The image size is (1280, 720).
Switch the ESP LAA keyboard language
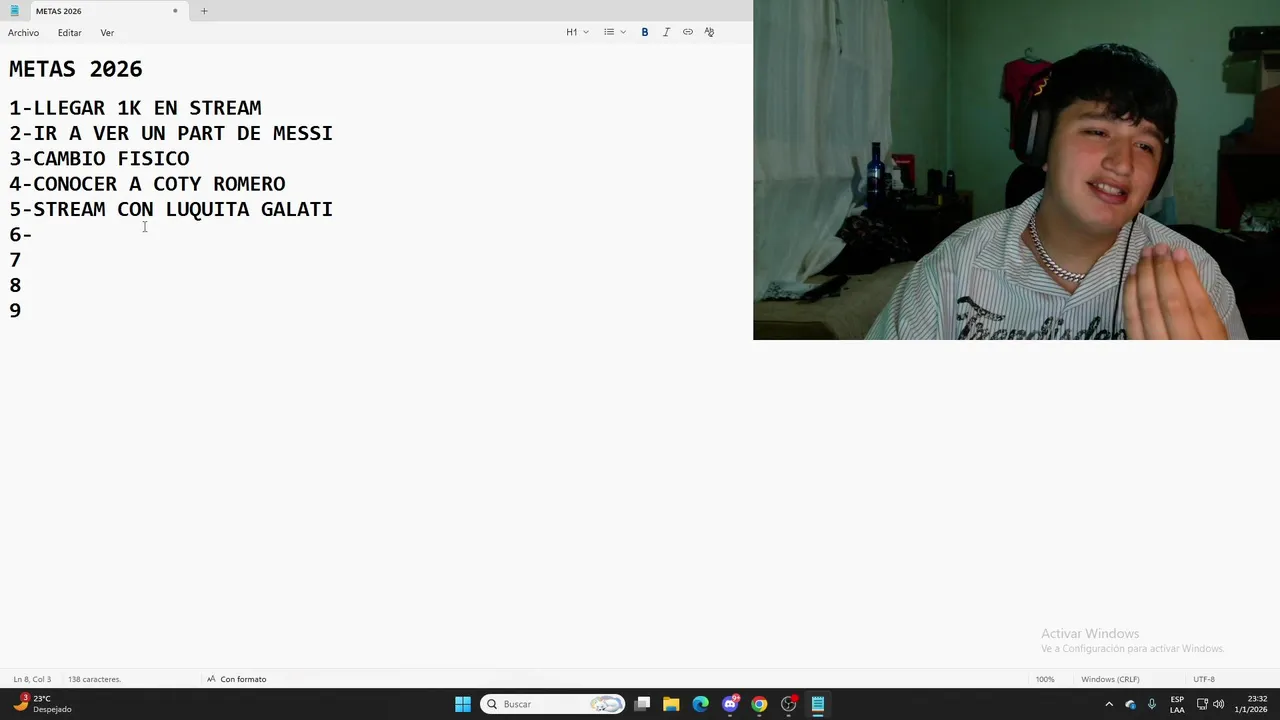1177,704
